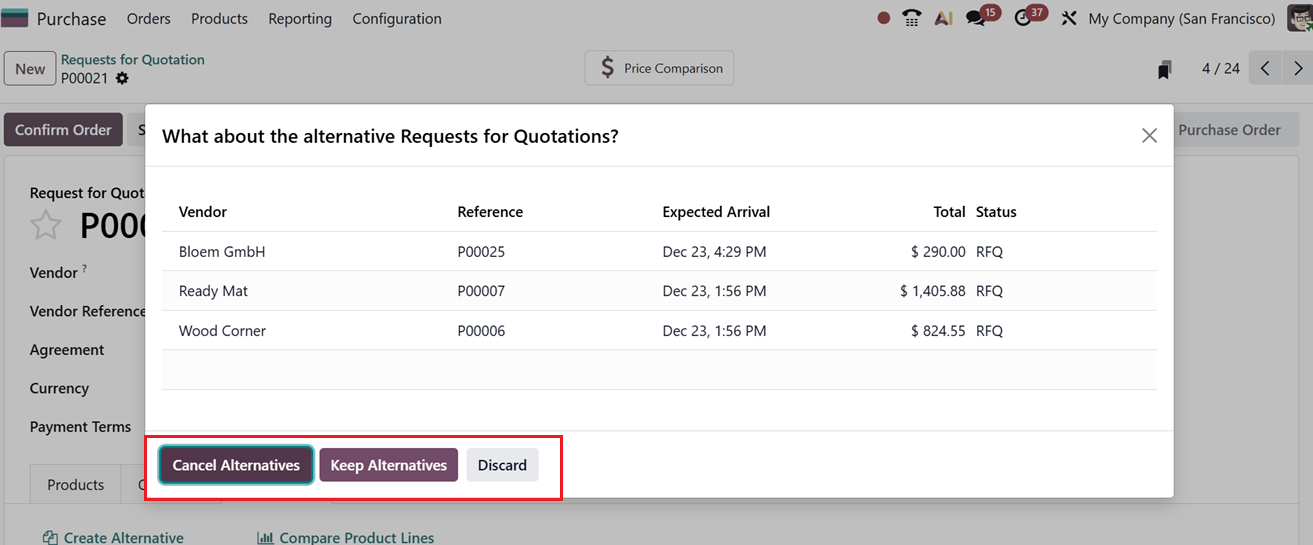The height and width of the screenshot is (545, 1313).
Task: Open the Products menu
Action: 219,18
